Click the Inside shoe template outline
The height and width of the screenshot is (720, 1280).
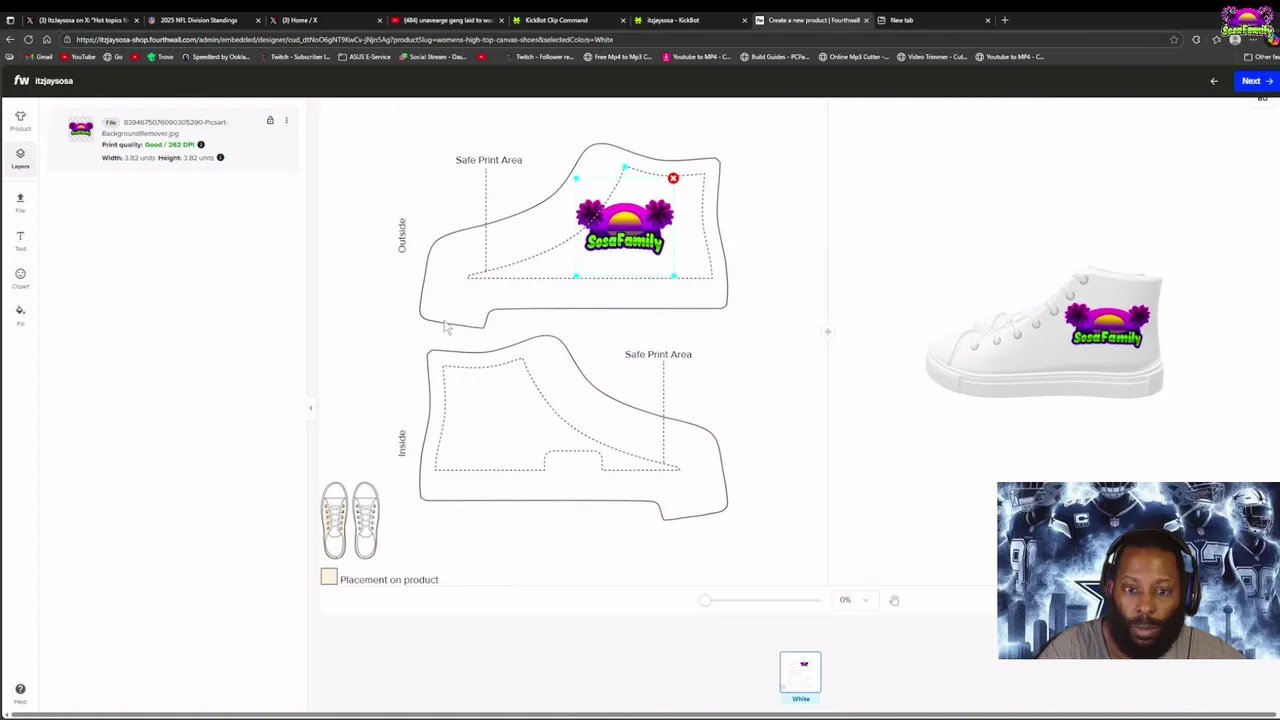click(x=573, y=427)
